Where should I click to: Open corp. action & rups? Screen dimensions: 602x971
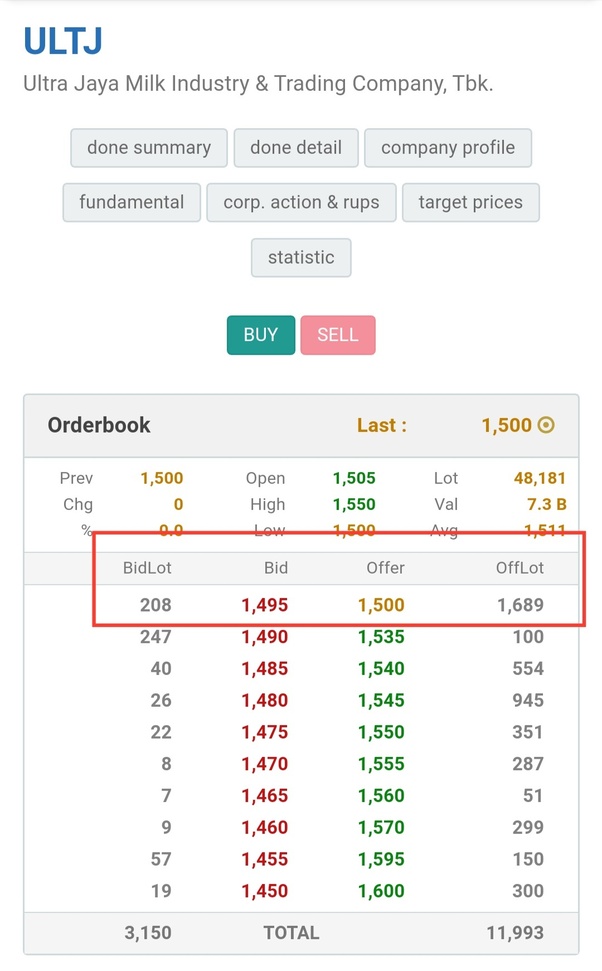click(301, 202)
